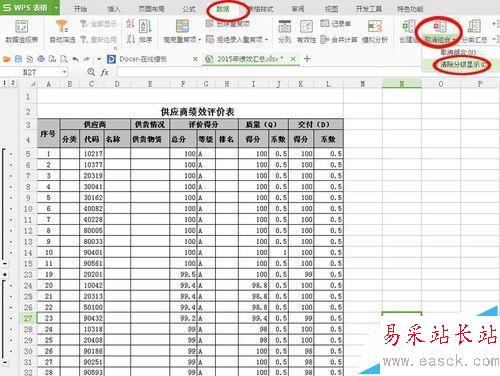The image size is (500, 376).
Task: Close the Docer-在线模板 tab
Action: point(195,59)
